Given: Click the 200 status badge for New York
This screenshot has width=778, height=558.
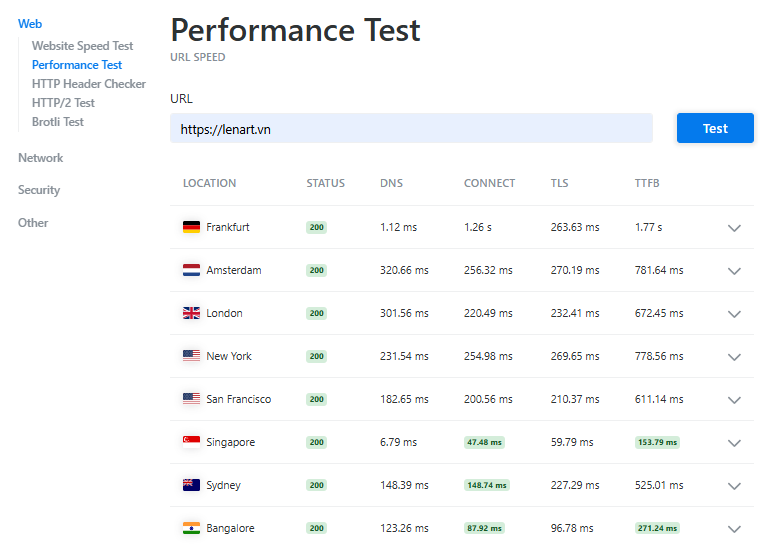Looking at the screenshot, I should [x=317, y=356].
